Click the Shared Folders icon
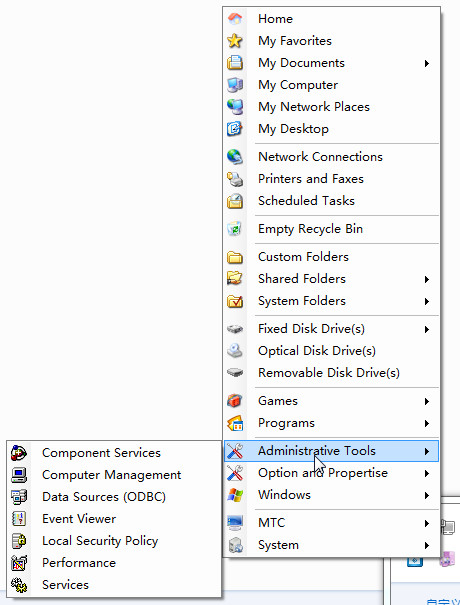 click(x=235, y=279)
